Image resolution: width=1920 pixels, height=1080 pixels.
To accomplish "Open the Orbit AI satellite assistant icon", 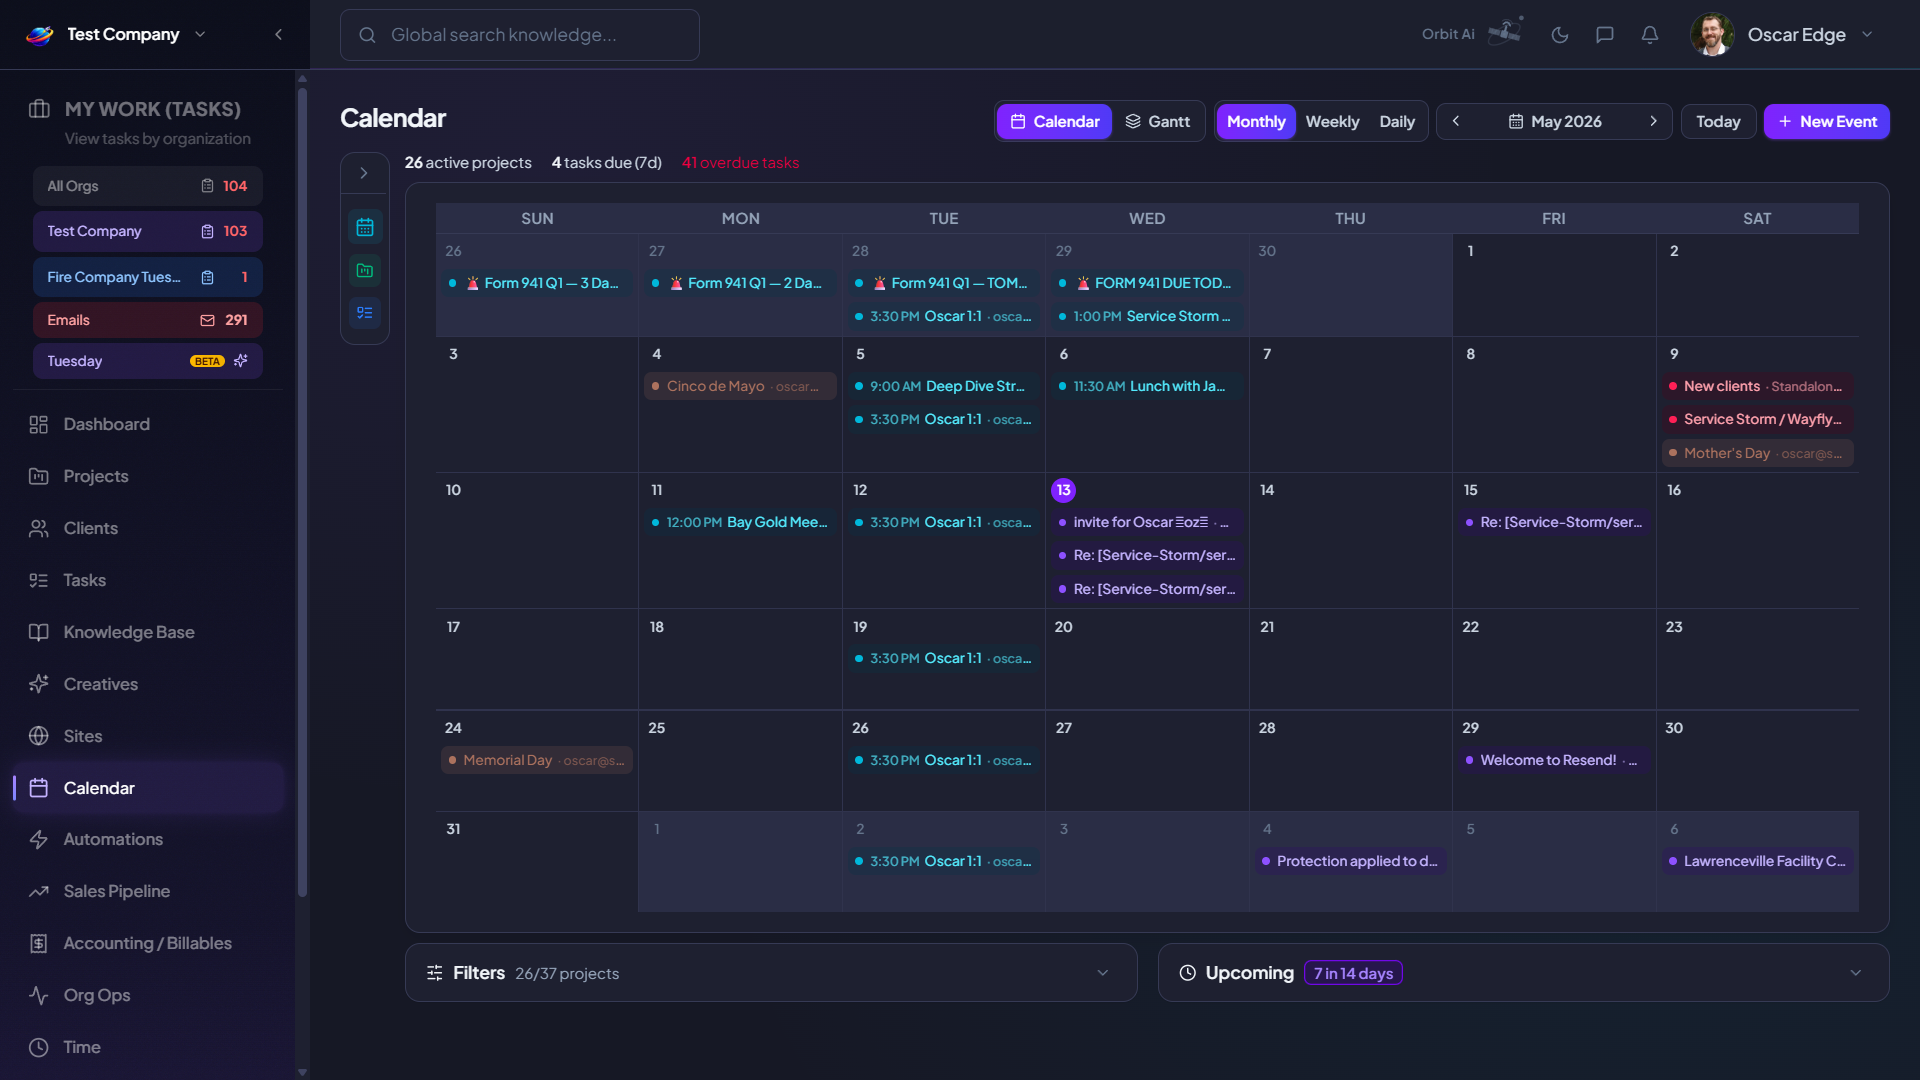I will point(1504,32).
